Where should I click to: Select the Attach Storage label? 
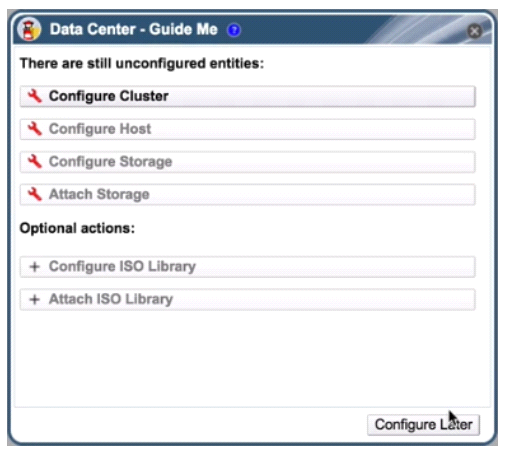coord(99,194)
